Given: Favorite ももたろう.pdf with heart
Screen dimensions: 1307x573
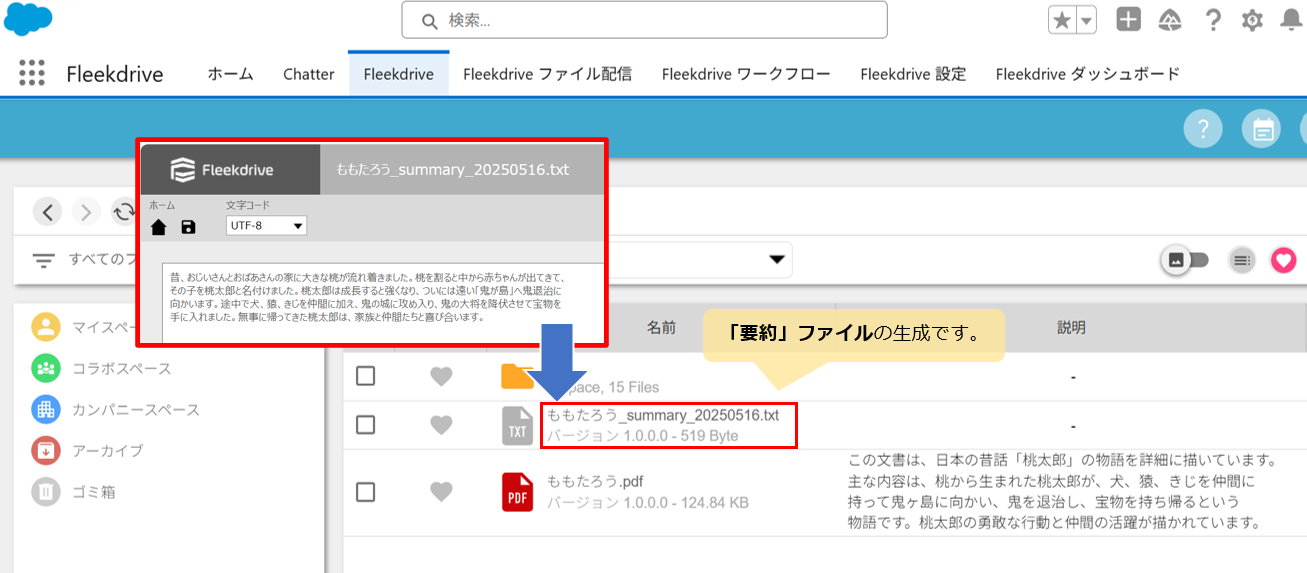Looking at the screenshot, I should coord(441,492).
